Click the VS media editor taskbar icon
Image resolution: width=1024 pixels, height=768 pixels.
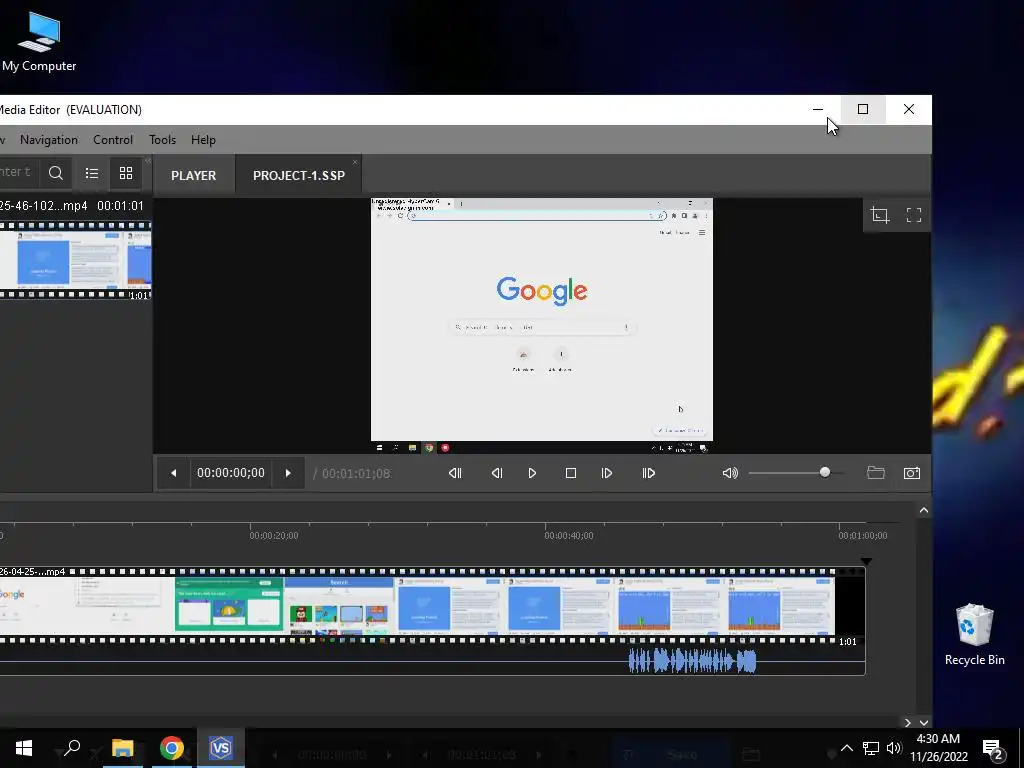point(221,748)
